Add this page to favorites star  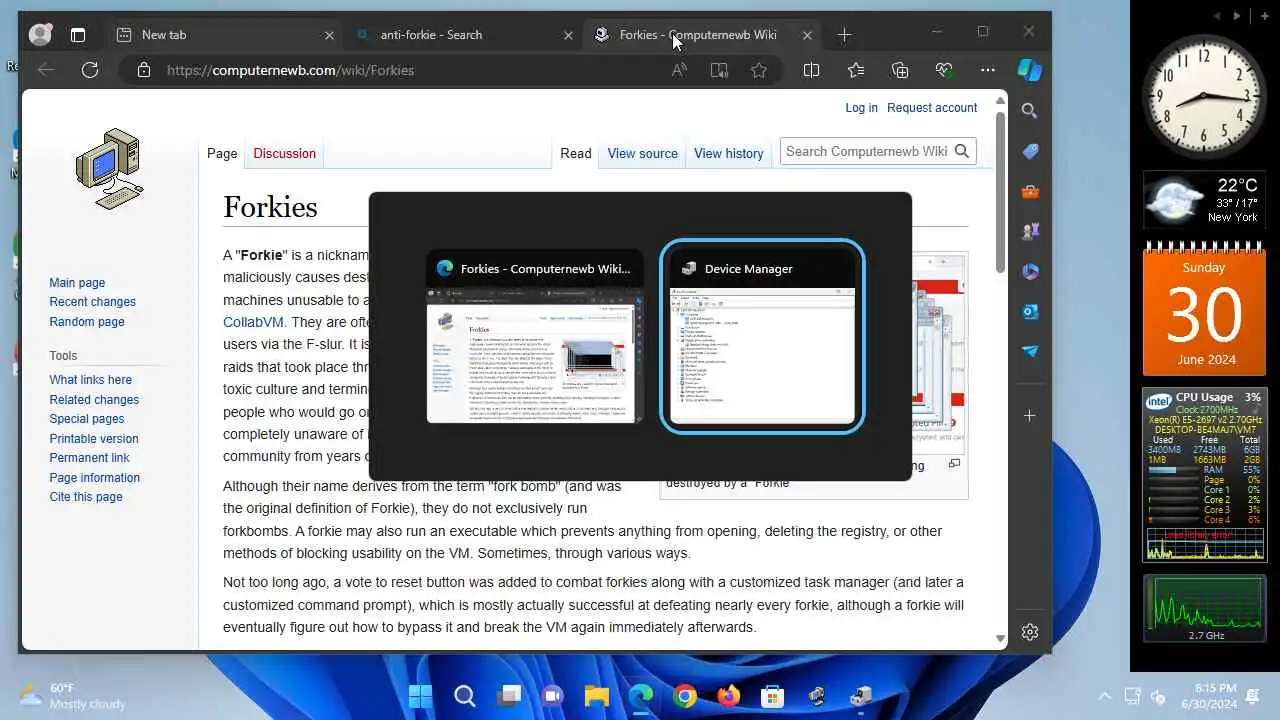pos(759,70)
